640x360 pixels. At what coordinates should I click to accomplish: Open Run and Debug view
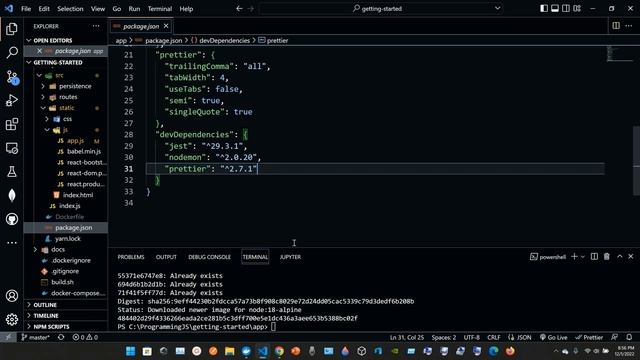pyautogui.click(x=12, y=100)
